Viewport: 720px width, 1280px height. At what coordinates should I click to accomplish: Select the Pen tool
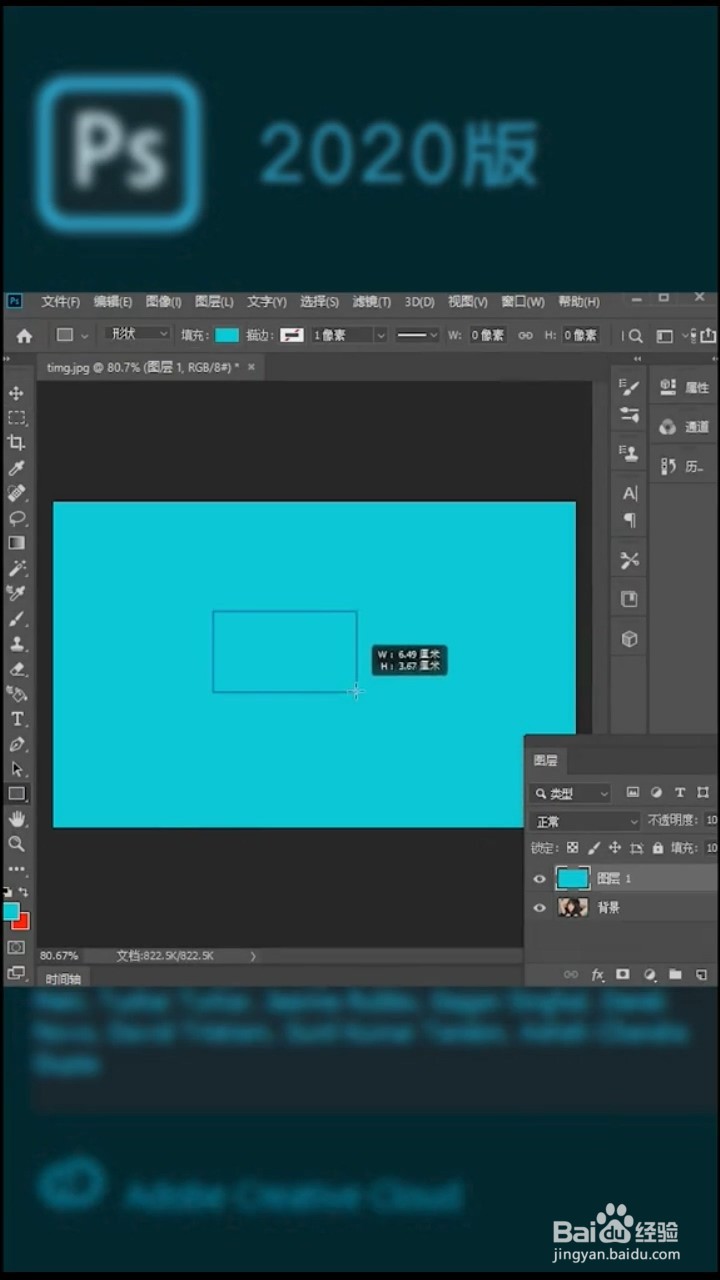click(x=16, y=744)
